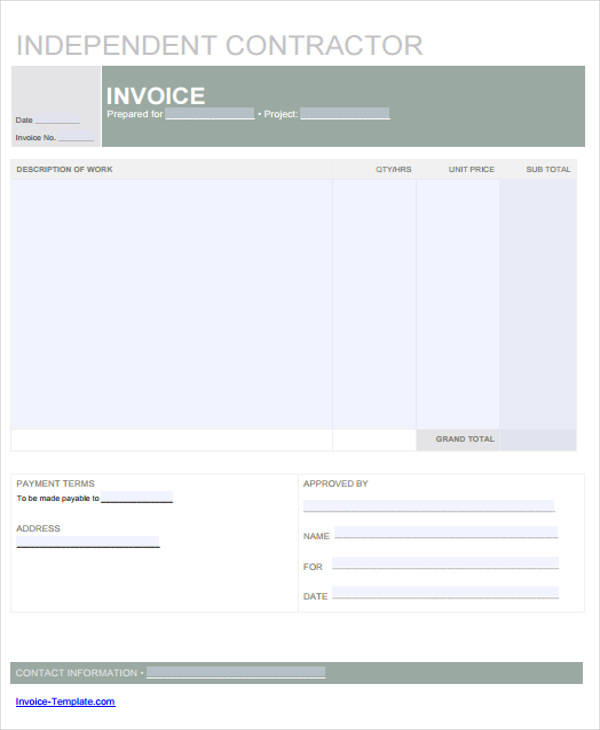
Task: Click the Approved By signature line
Action: (x=429, y=506)
